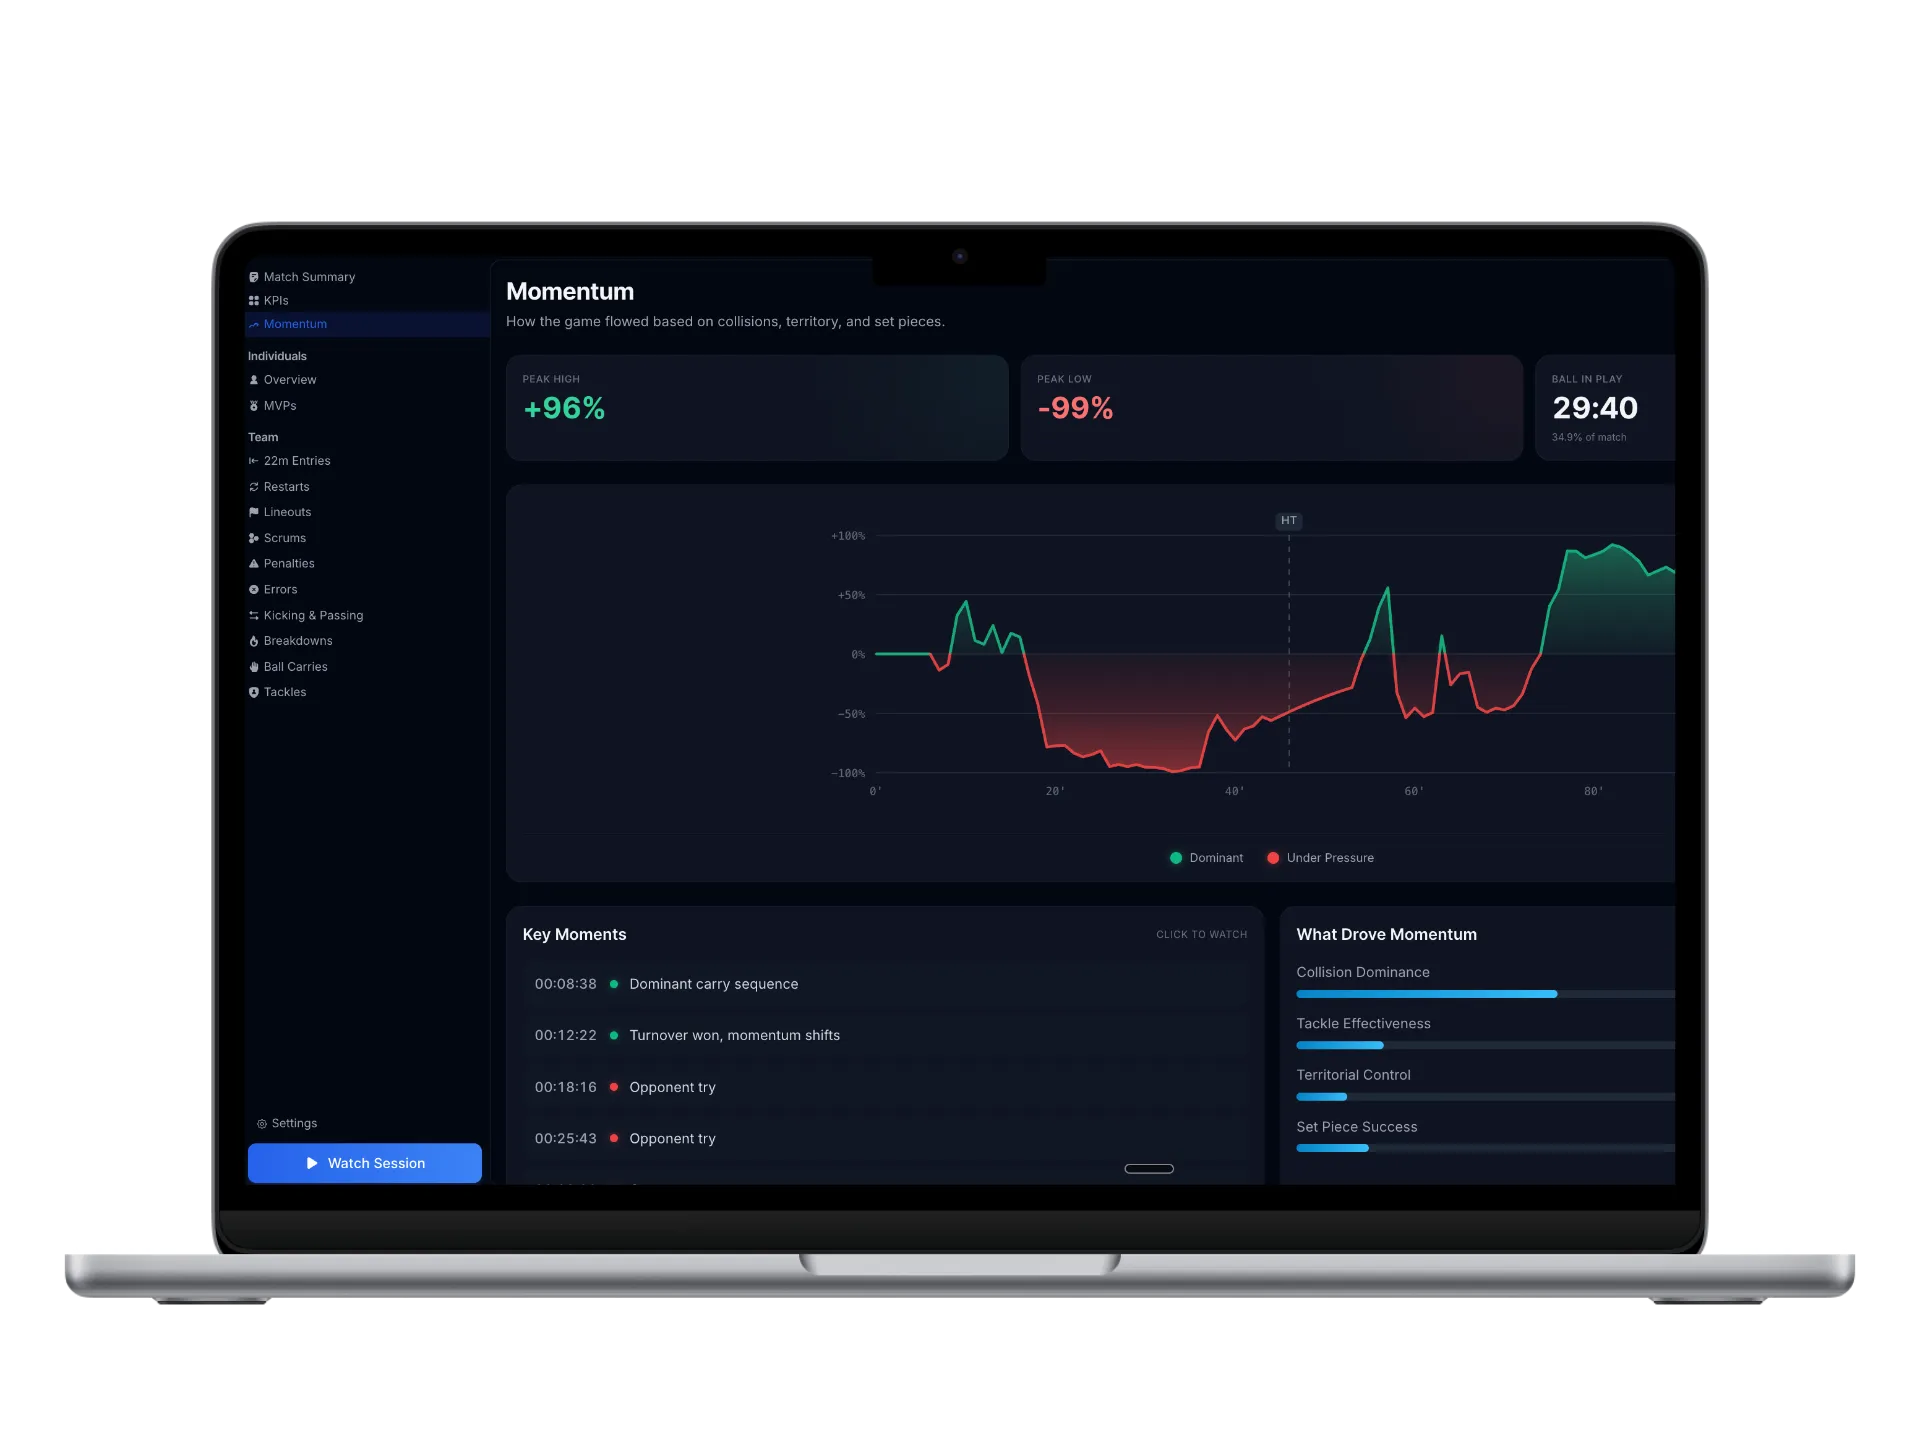Screen dimensions: 1920x1440
Task: Open the Errors page
Action: [x=366, y=590]
